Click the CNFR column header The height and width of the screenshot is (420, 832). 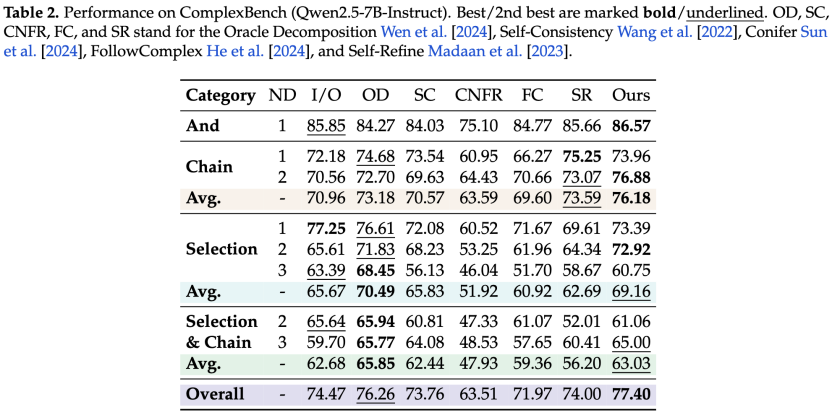click(478, 95)
